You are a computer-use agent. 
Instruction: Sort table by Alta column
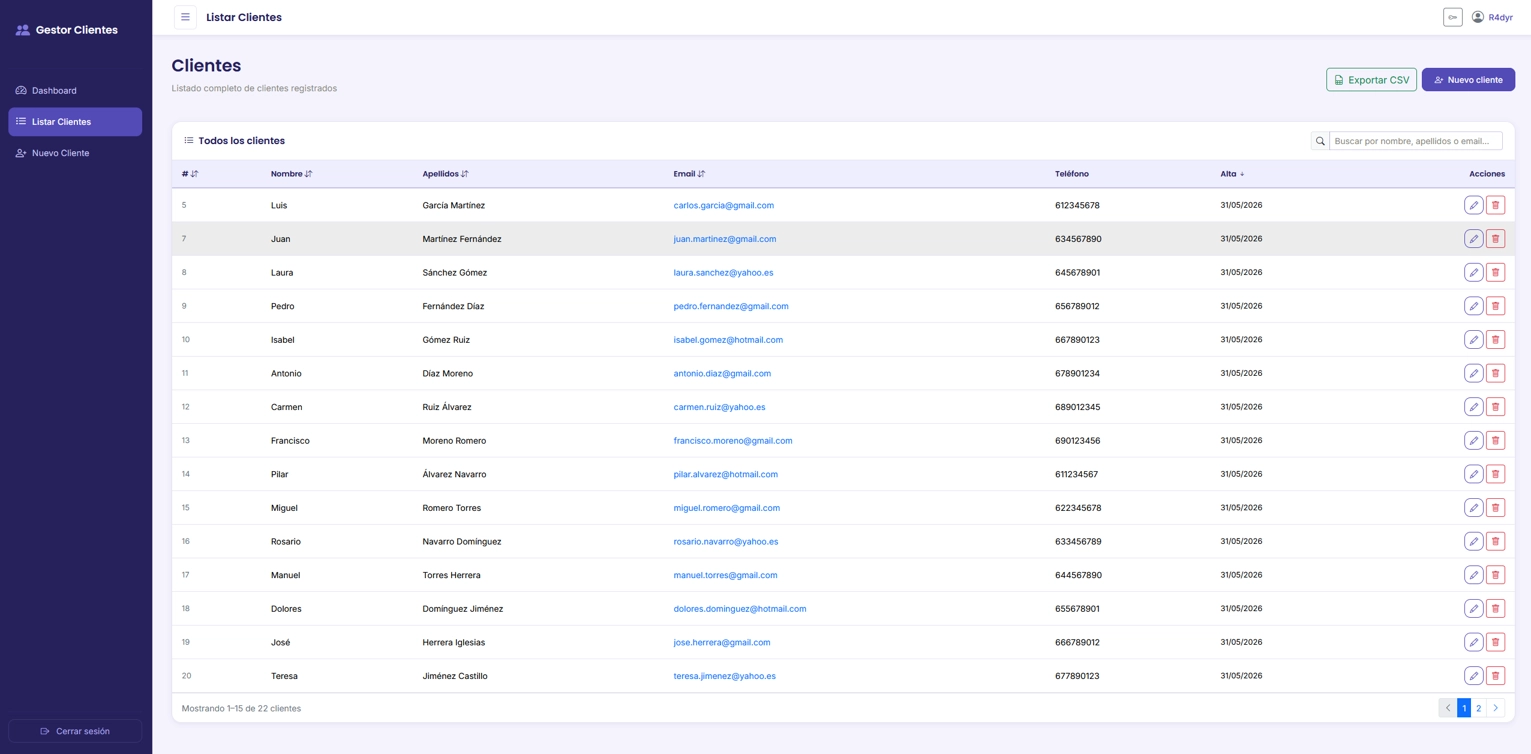pyautogui.click(x=1232, y=174)
